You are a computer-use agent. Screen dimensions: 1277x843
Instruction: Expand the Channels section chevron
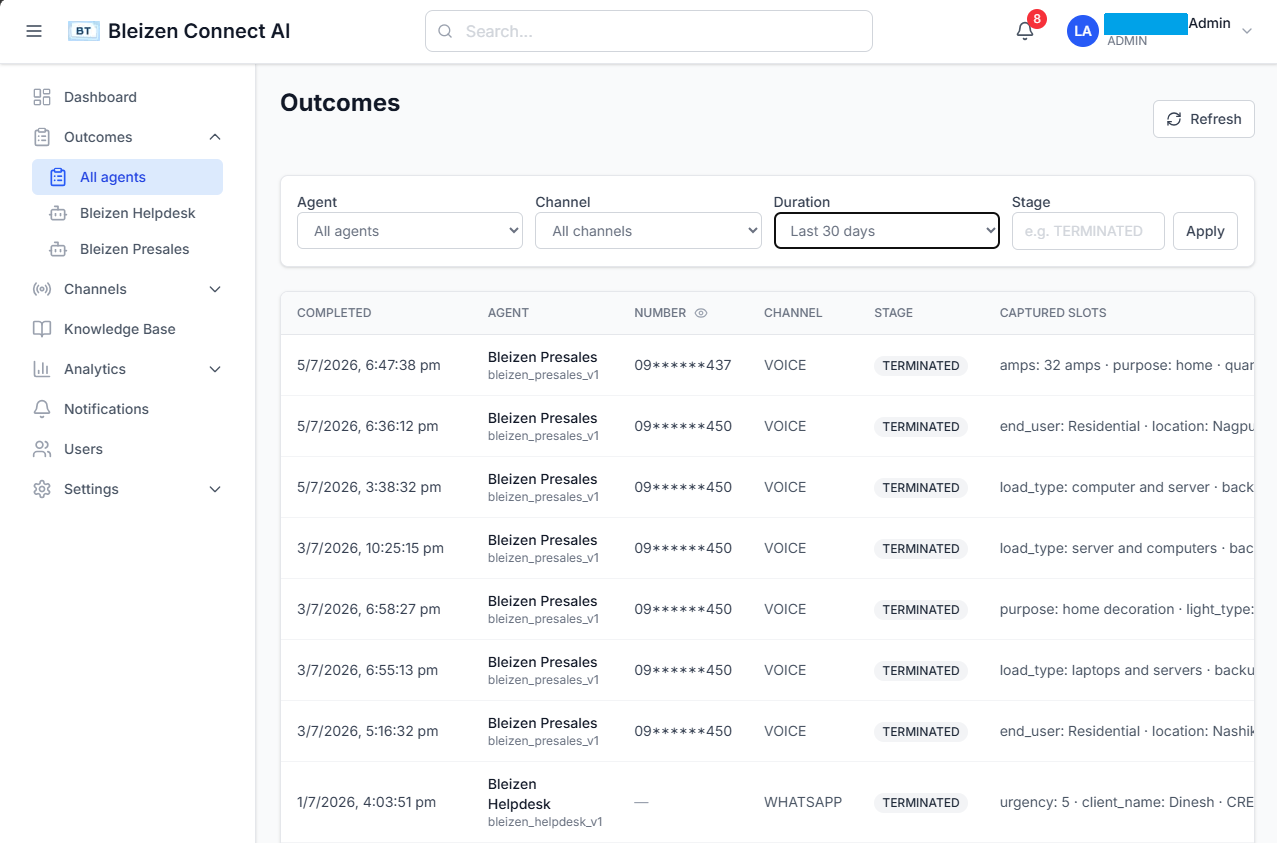coord(215,289)
